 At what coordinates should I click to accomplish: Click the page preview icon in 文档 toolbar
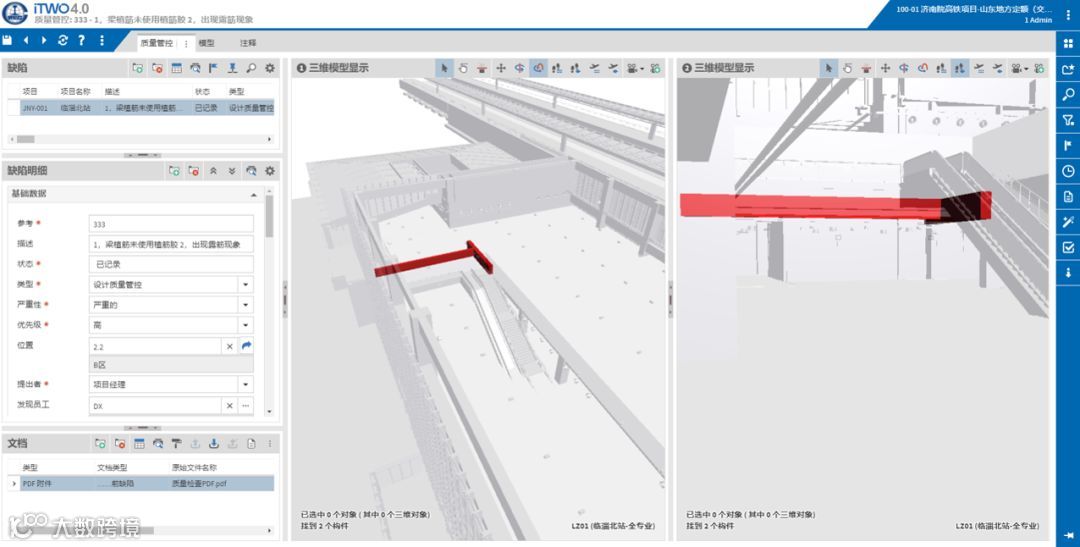tap(251, 444)
